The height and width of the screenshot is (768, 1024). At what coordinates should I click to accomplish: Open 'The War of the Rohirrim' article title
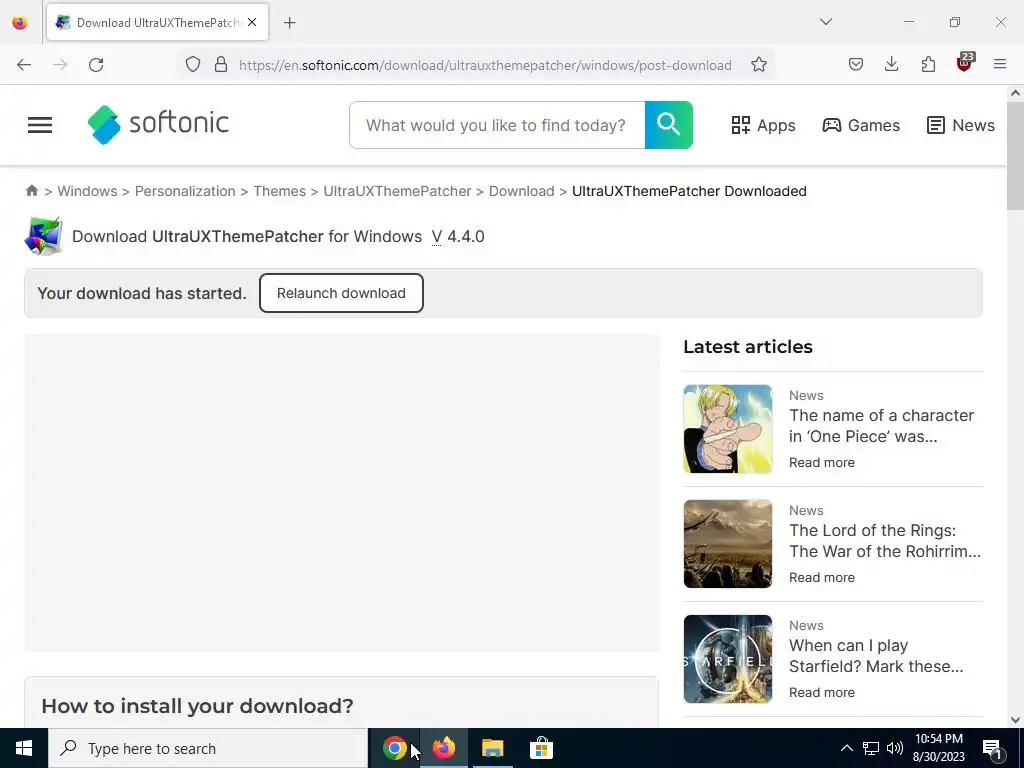click(884, 541)
